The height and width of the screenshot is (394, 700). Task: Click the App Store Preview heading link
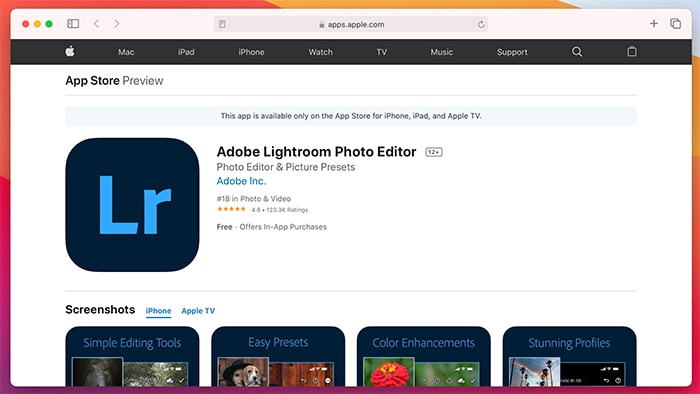[x=114, y=81]
